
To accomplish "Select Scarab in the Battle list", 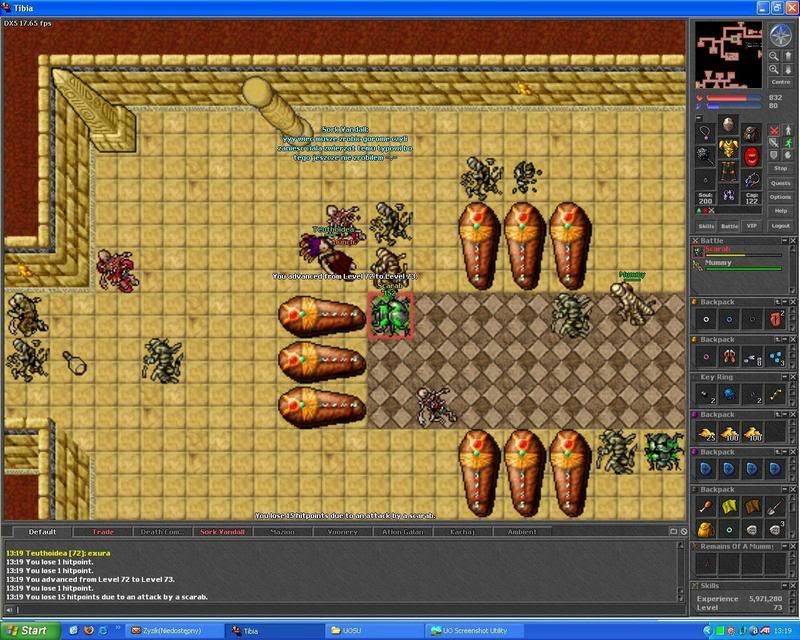I will 738,251.
